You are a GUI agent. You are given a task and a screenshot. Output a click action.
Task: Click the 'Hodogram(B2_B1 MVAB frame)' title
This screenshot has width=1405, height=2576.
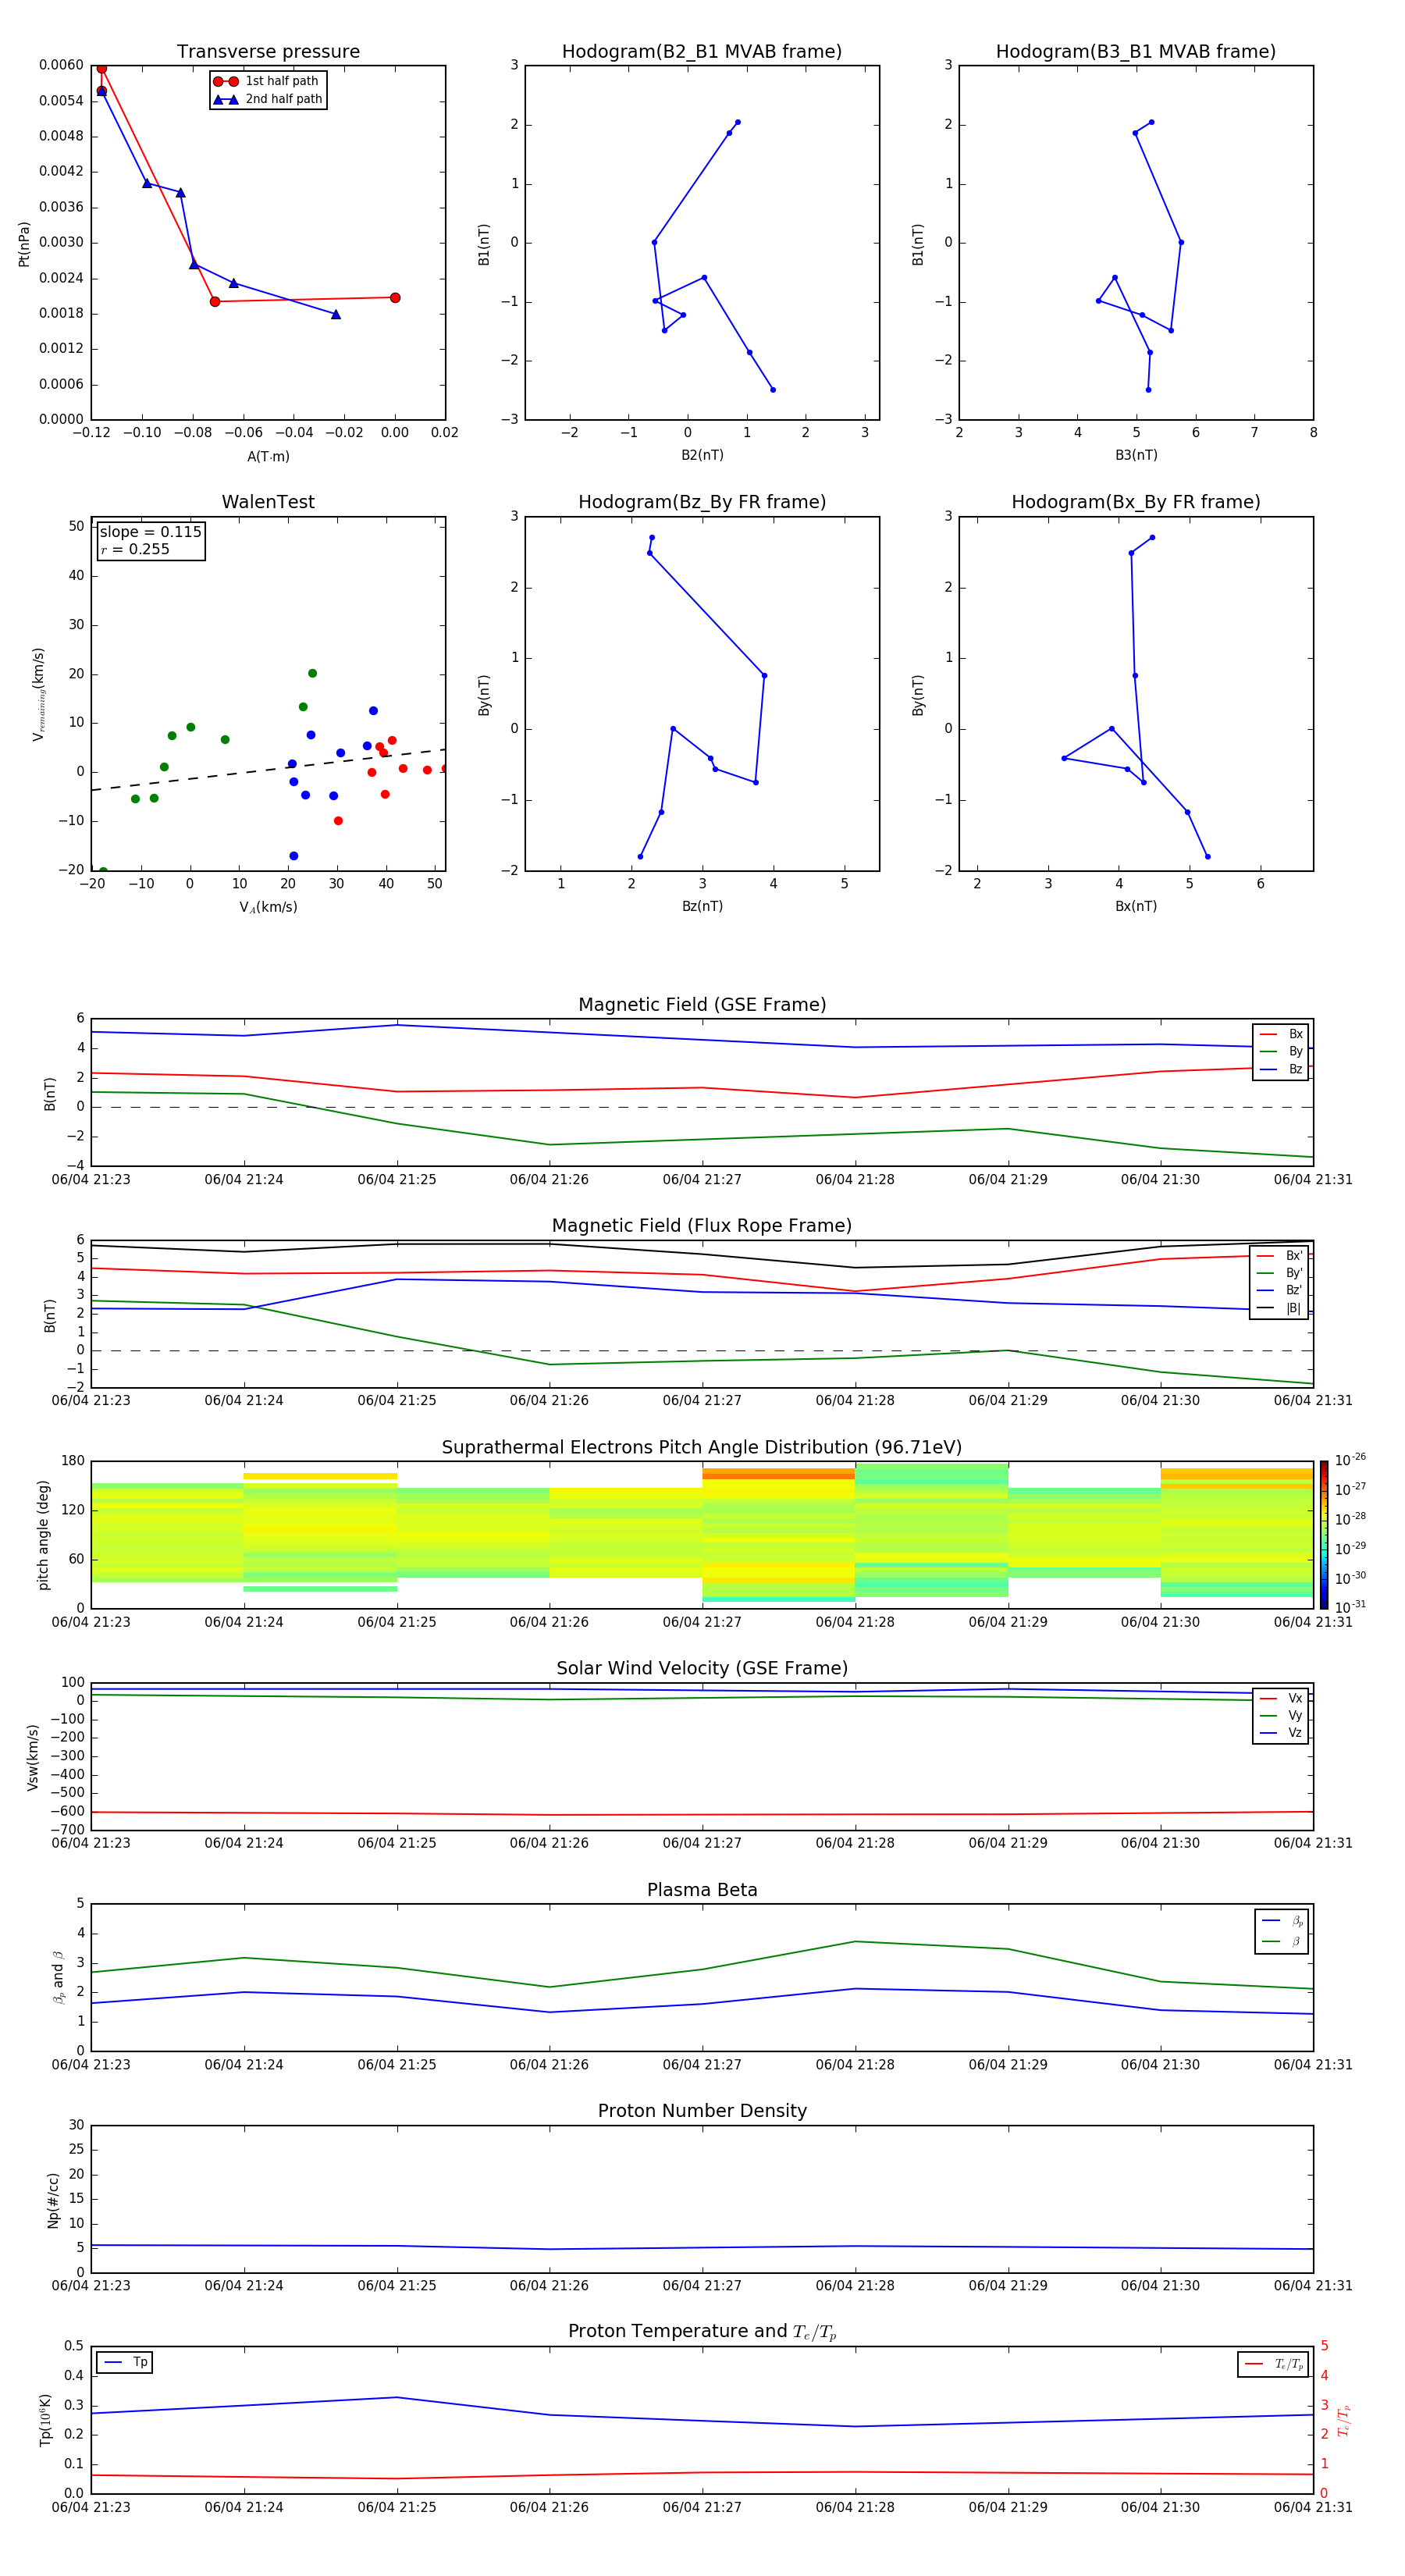coord(701,51)
